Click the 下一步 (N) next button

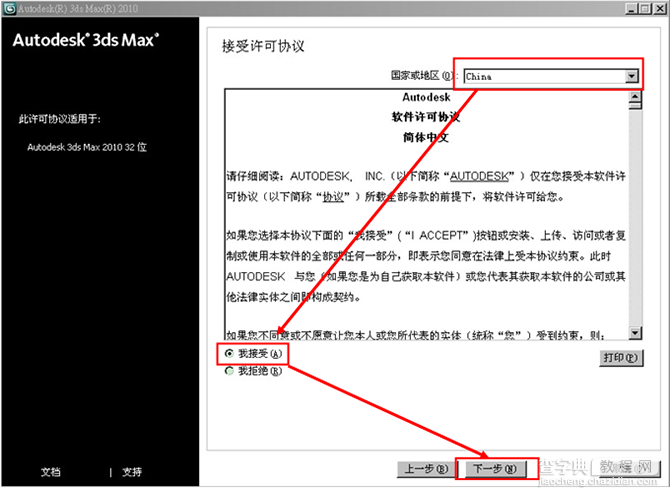(495, 469)
